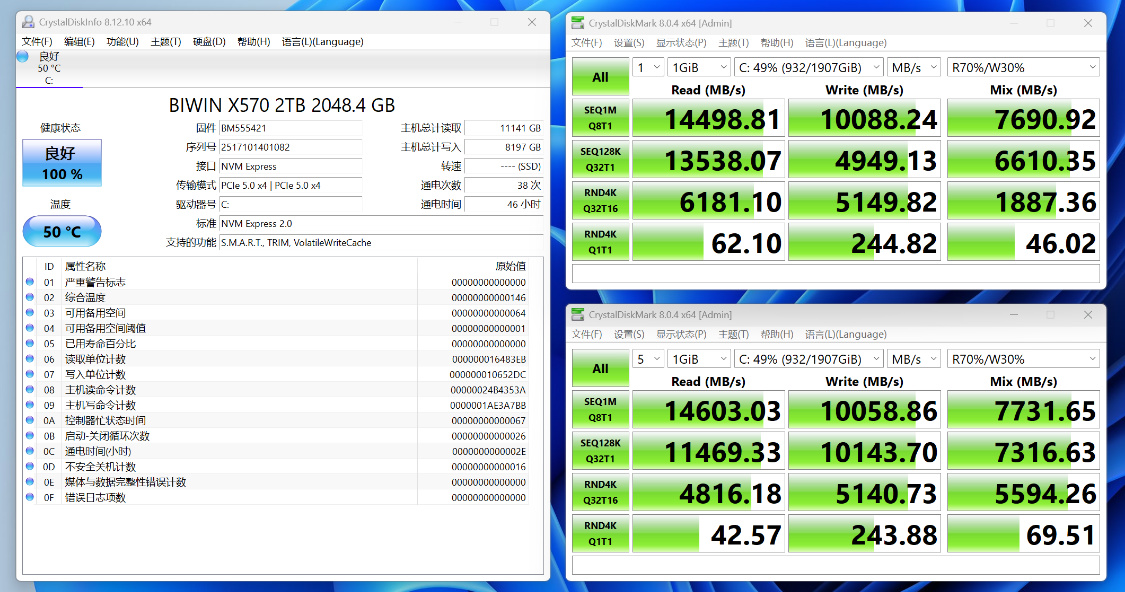Click the status dot for attribute 07 写入单位计数
The width and height of the screenshot is (1125, 592).
(x=30, y=374)
